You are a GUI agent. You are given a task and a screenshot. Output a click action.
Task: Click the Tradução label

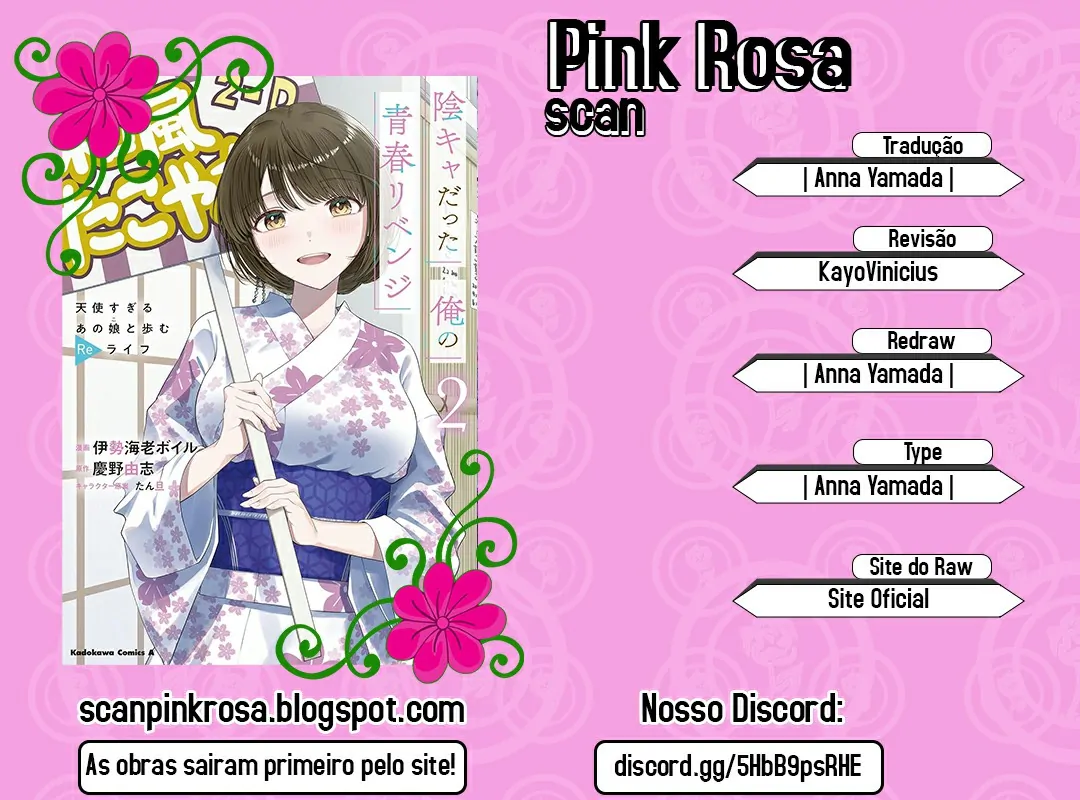coord(922,145)
